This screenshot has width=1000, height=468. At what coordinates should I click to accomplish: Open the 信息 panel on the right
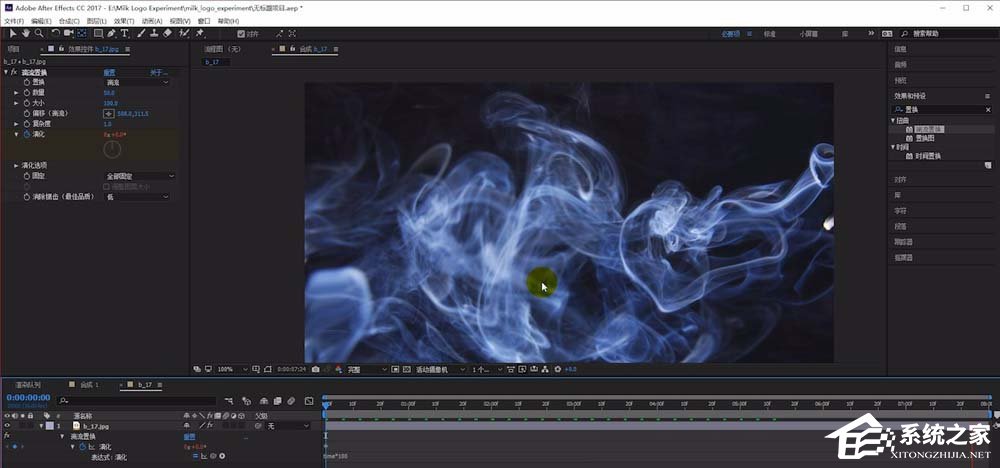click(900, 48)
